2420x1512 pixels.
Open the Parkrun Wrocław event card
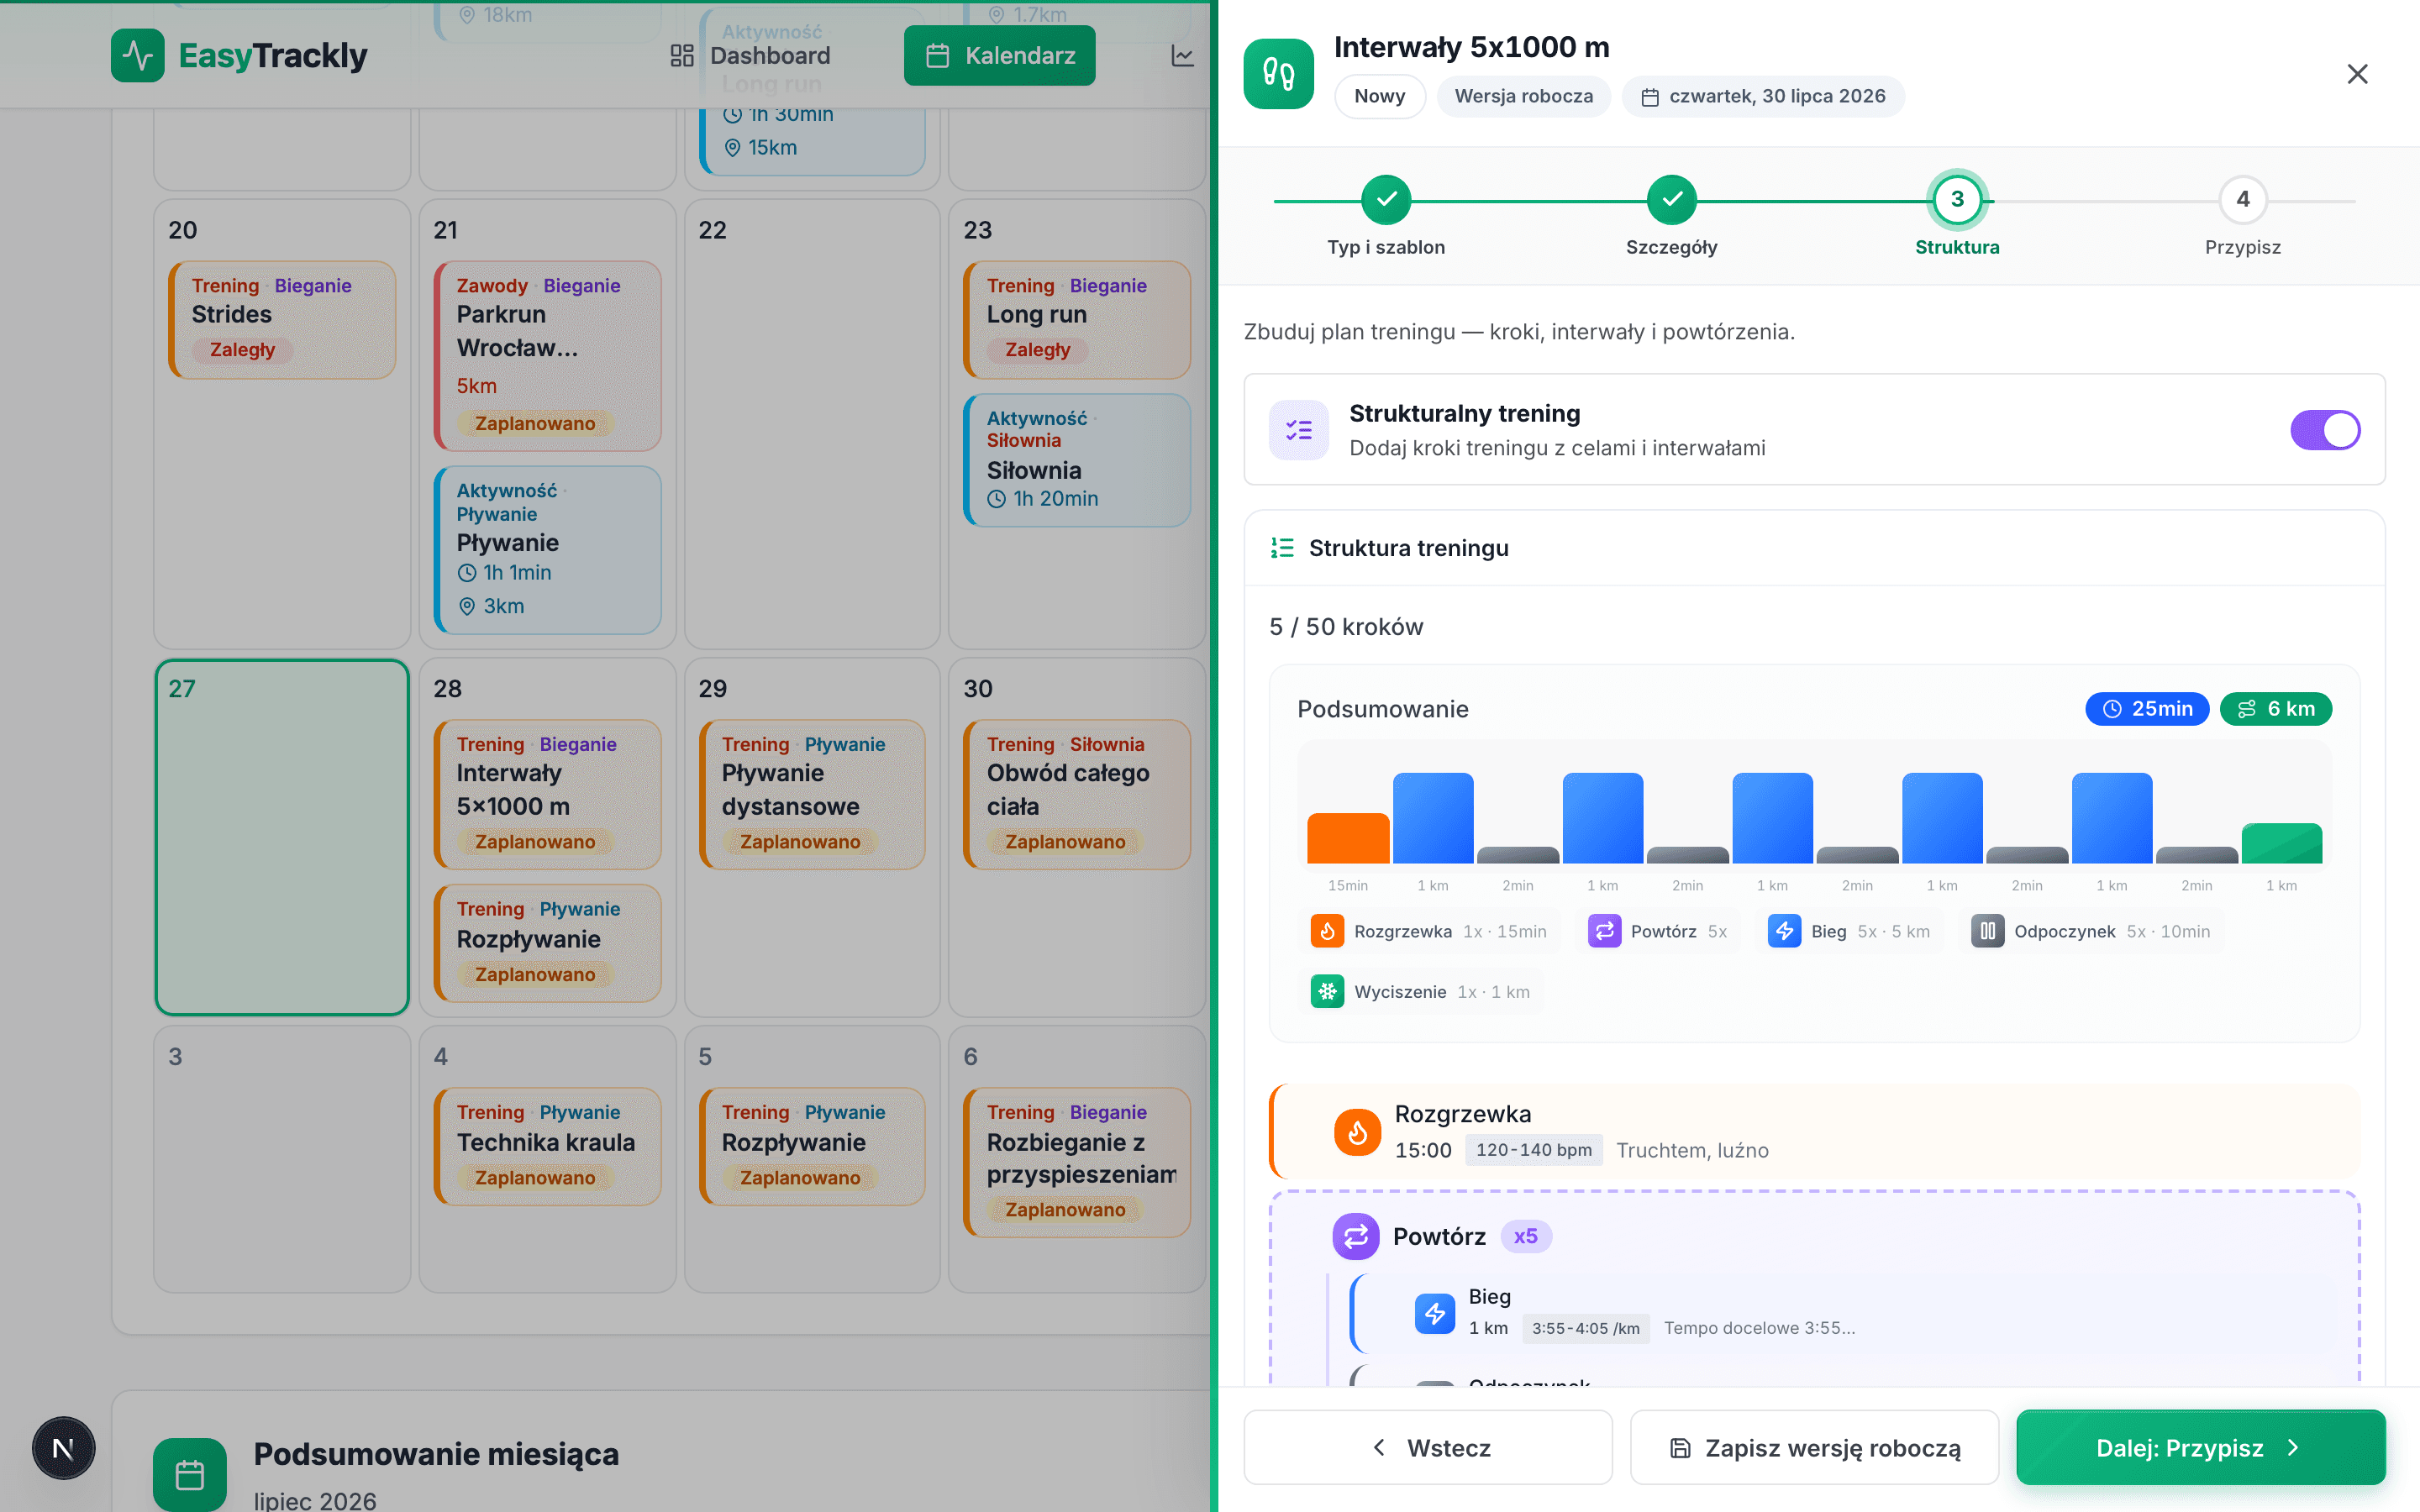pyautogui.click(x=547, y=356)
